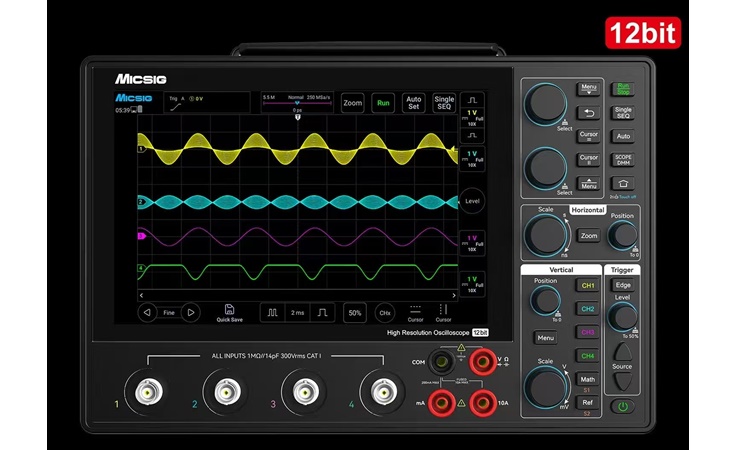Push the lower Select knob
This screenshot has height=450, width=735.
tap(545, 168)
